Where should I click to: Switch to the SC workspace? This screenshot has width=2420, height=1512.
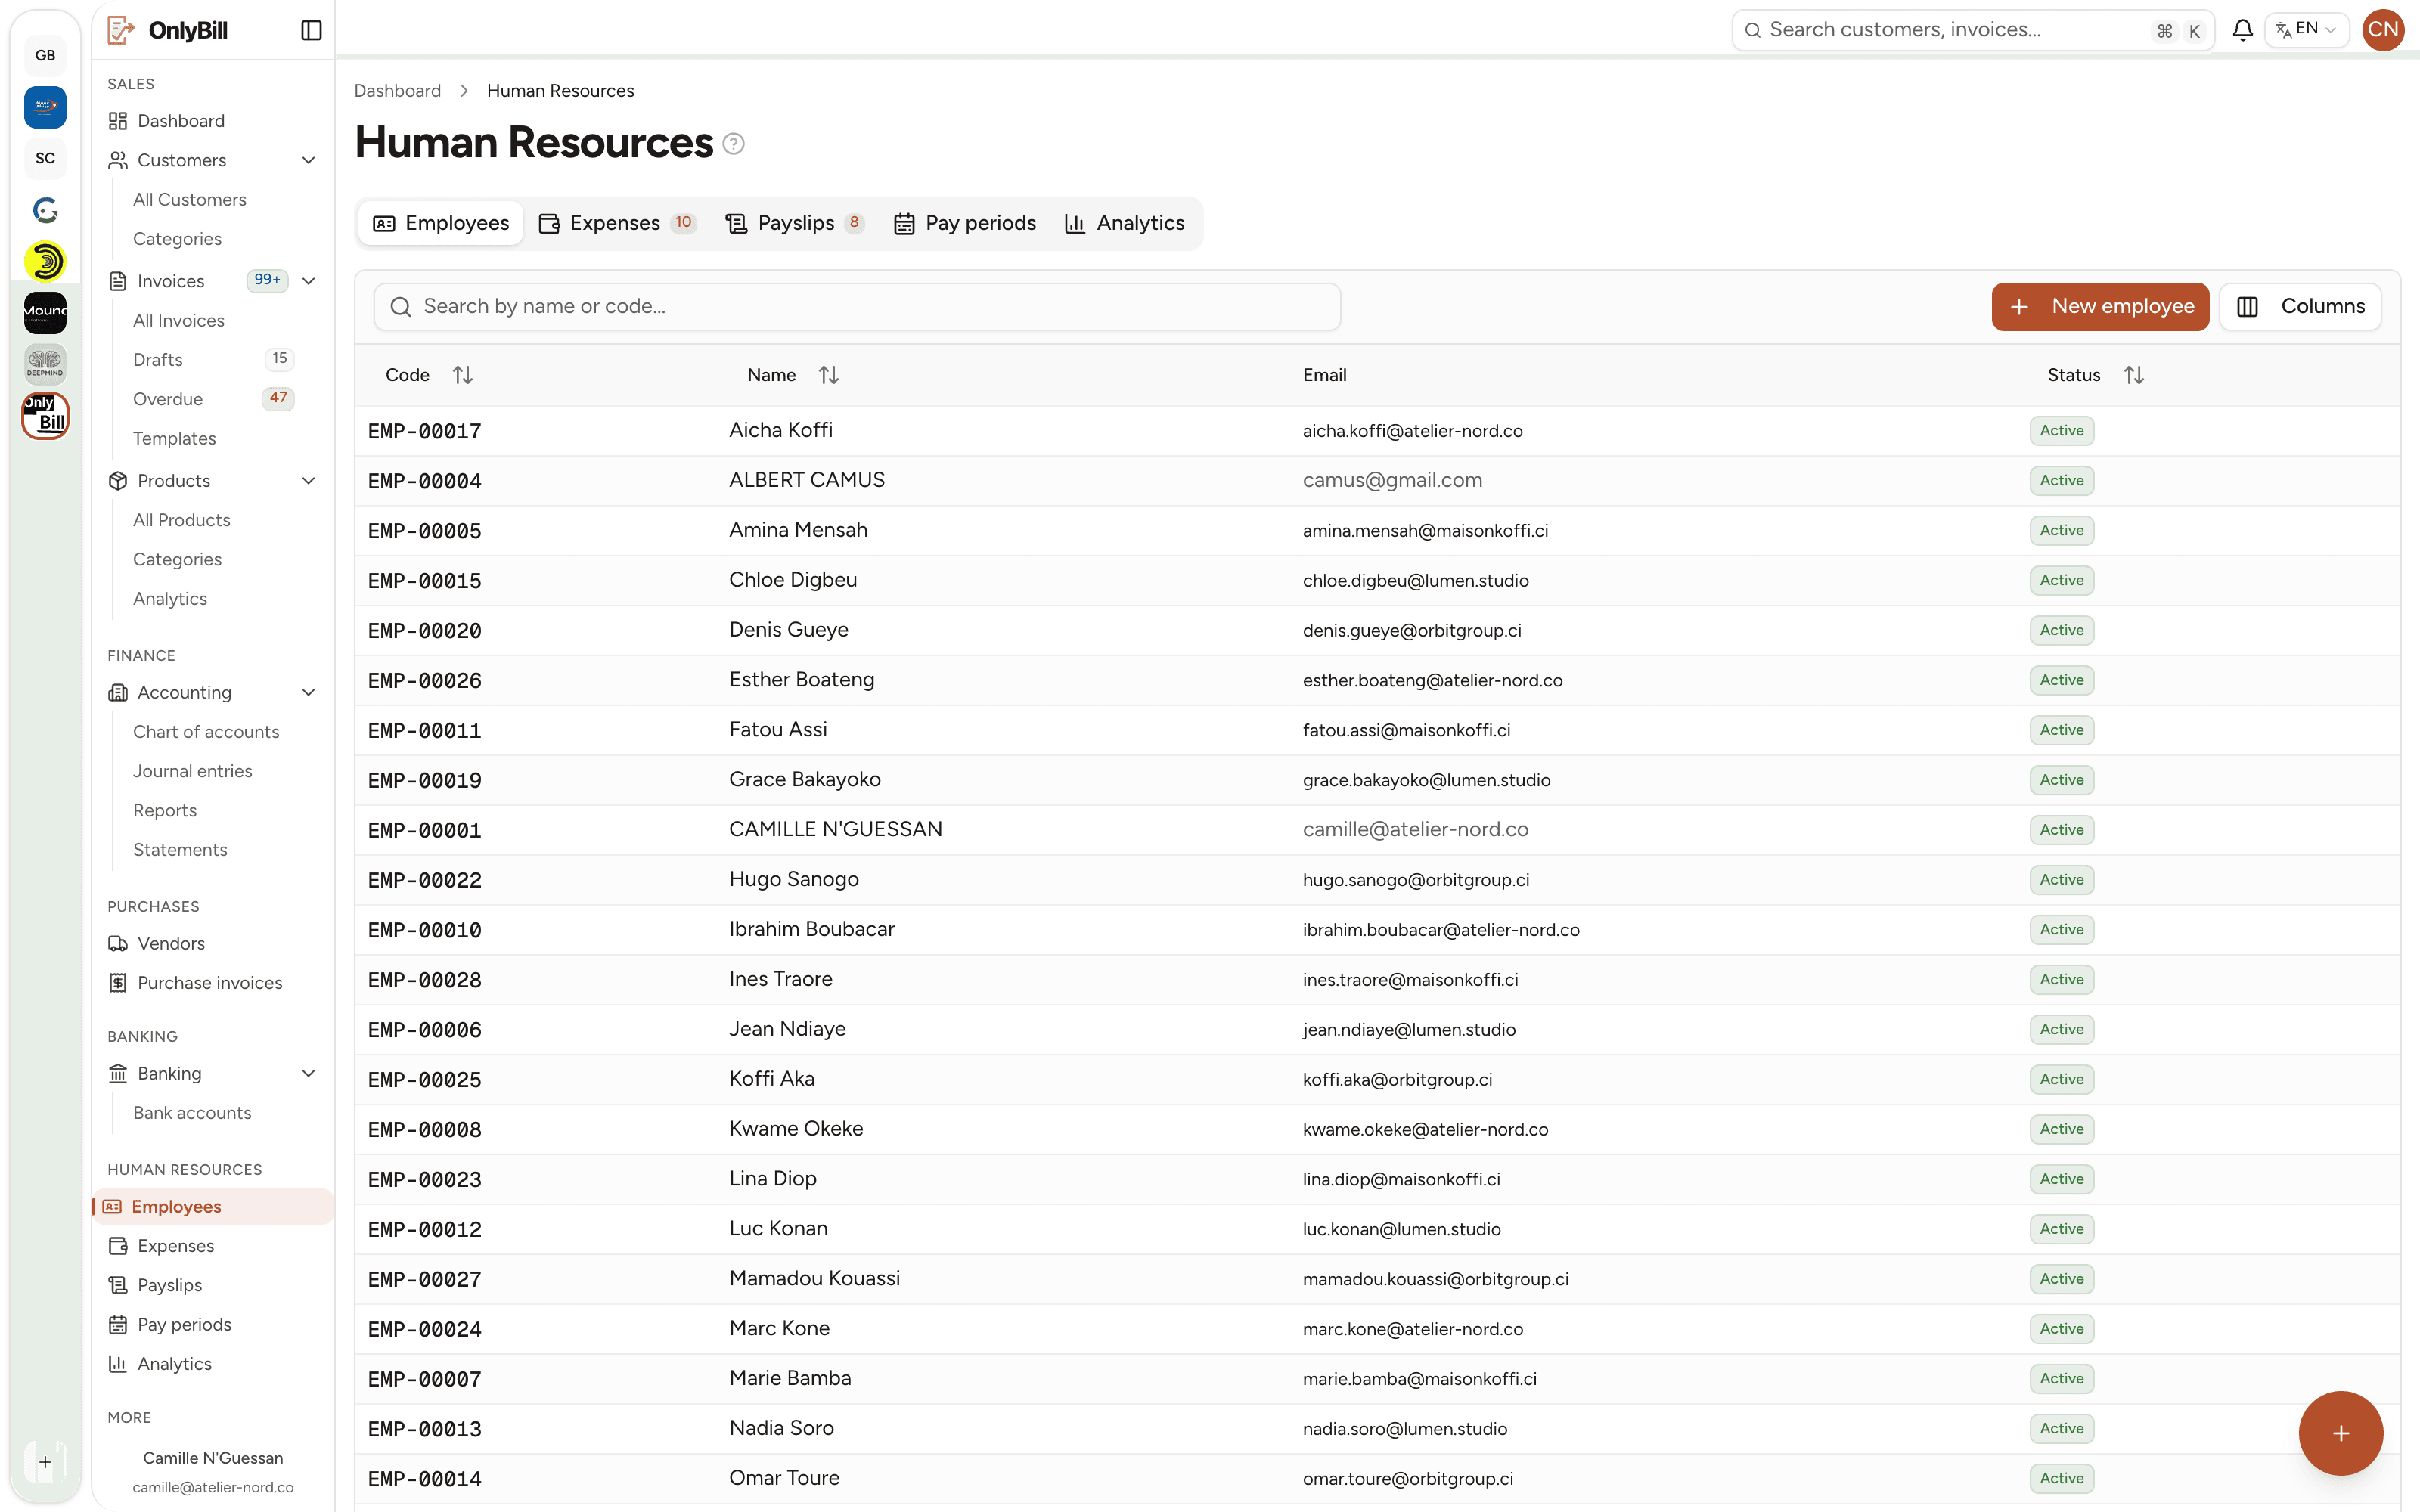pyautogui.click(x=45, y=158)
